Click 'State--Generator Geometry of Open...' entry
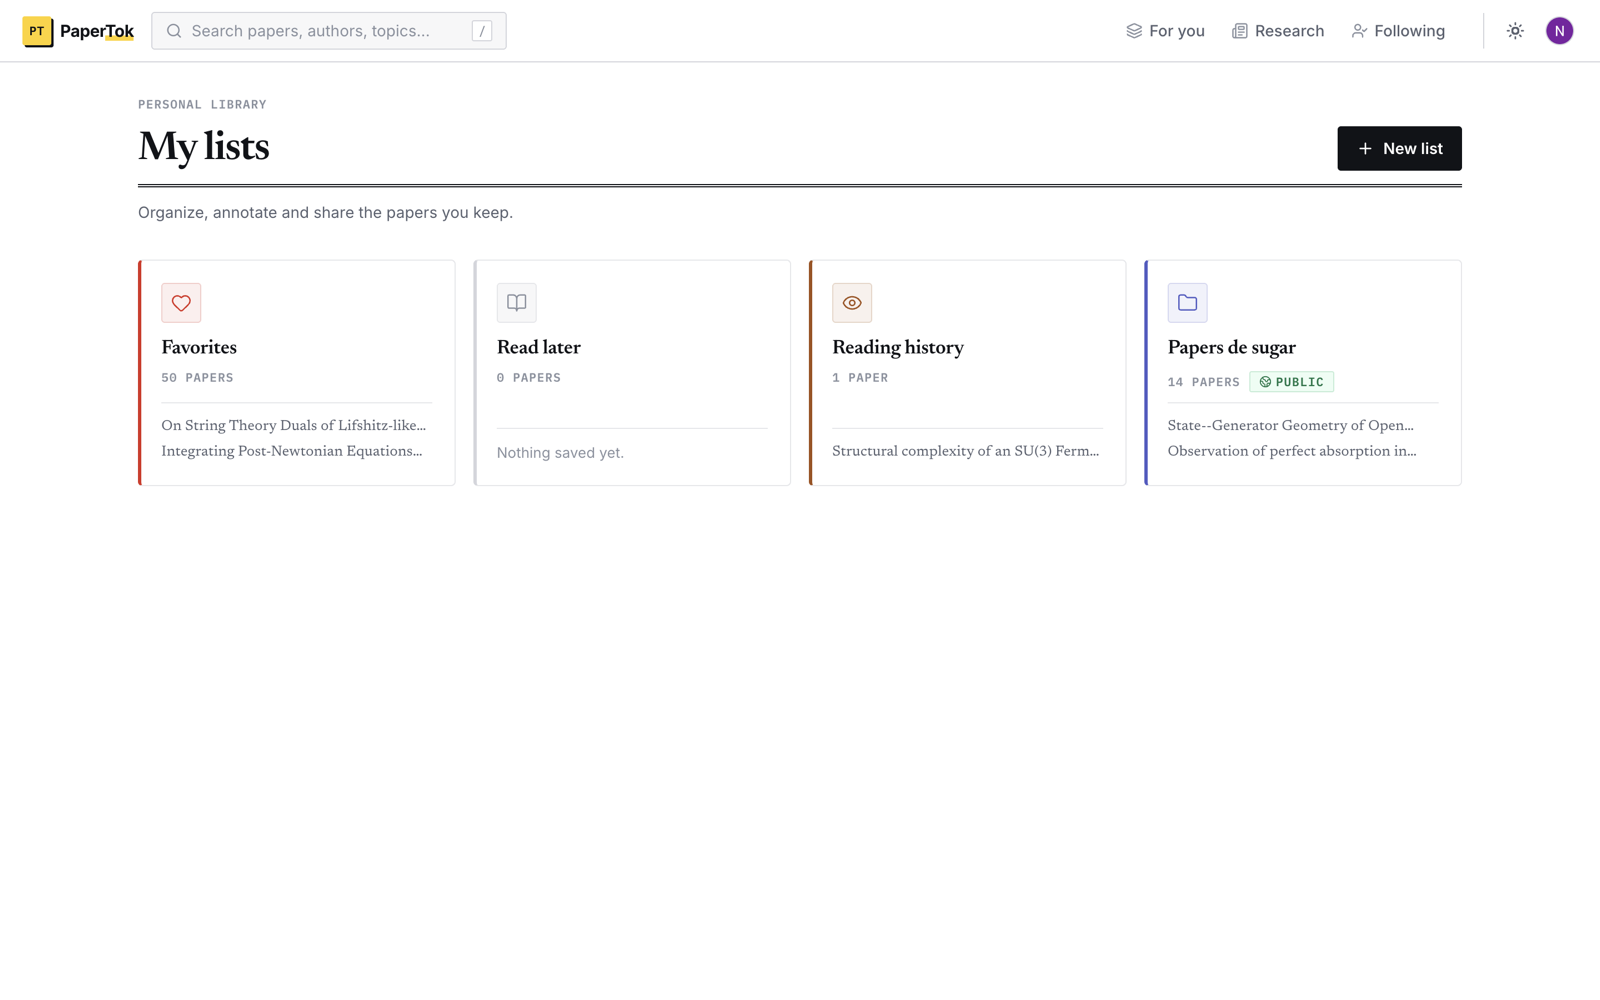1600x1000 pixels. point(1291,425)
